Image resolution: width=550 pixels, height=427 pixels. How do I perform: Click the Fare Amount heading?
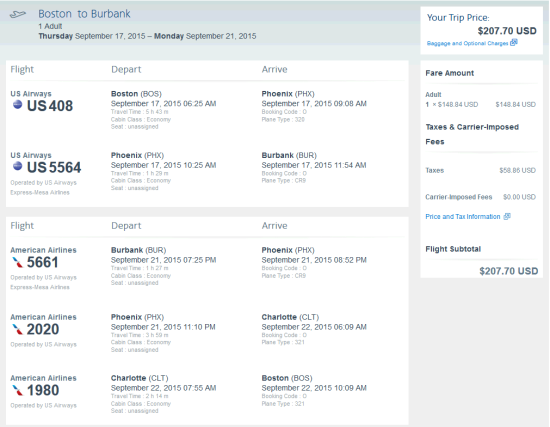pyautogui.click(x=449, y=73)
